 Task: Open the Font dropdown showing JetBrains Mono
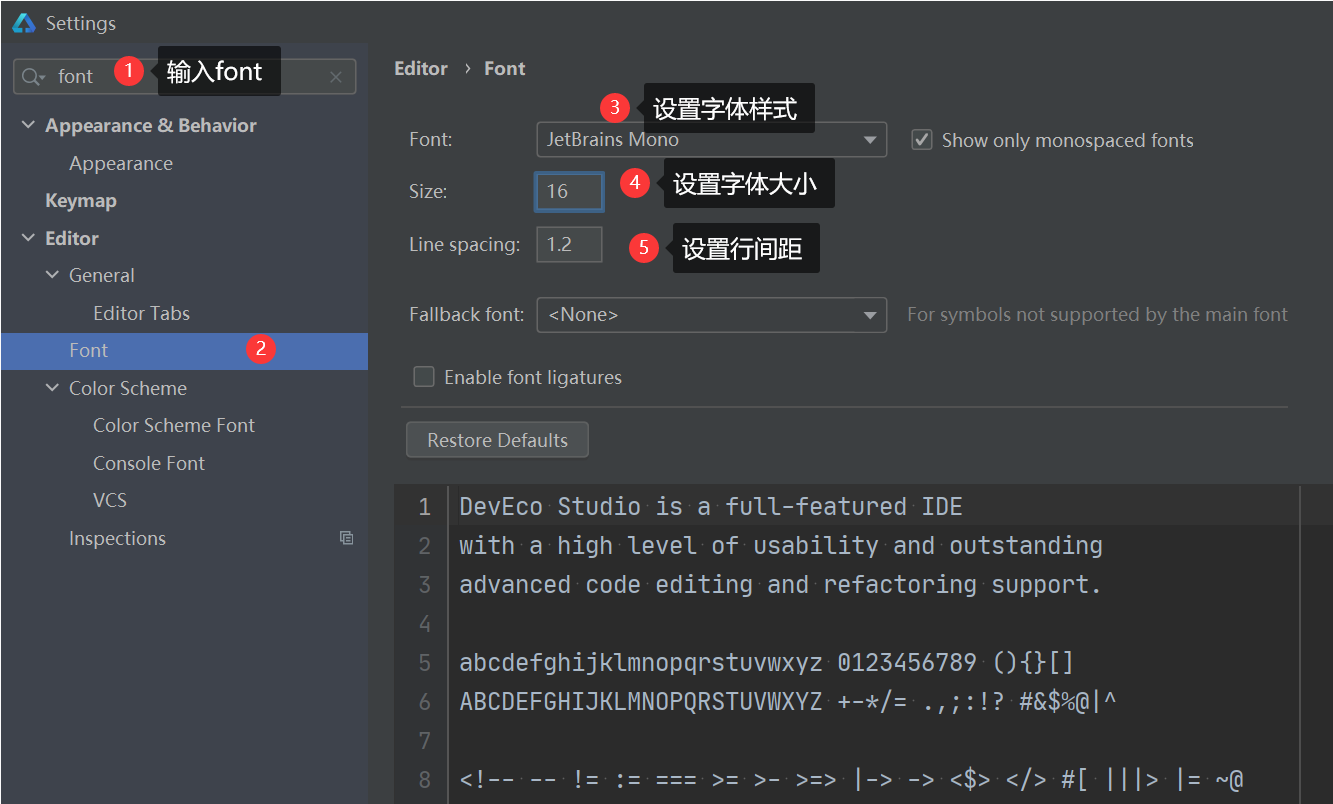(x=712, y=140)
